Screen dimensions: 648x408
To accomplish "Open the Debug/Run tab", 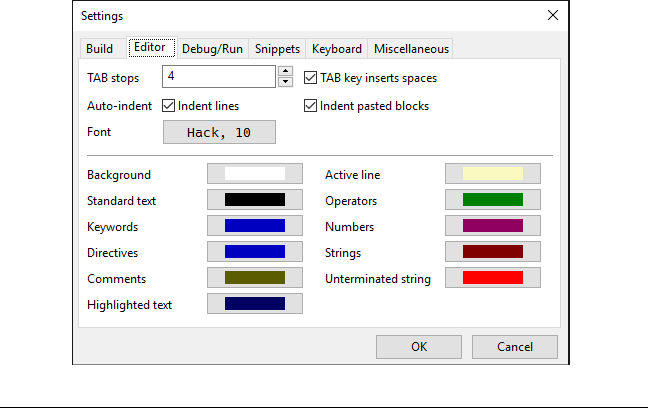I will point(212,49).
